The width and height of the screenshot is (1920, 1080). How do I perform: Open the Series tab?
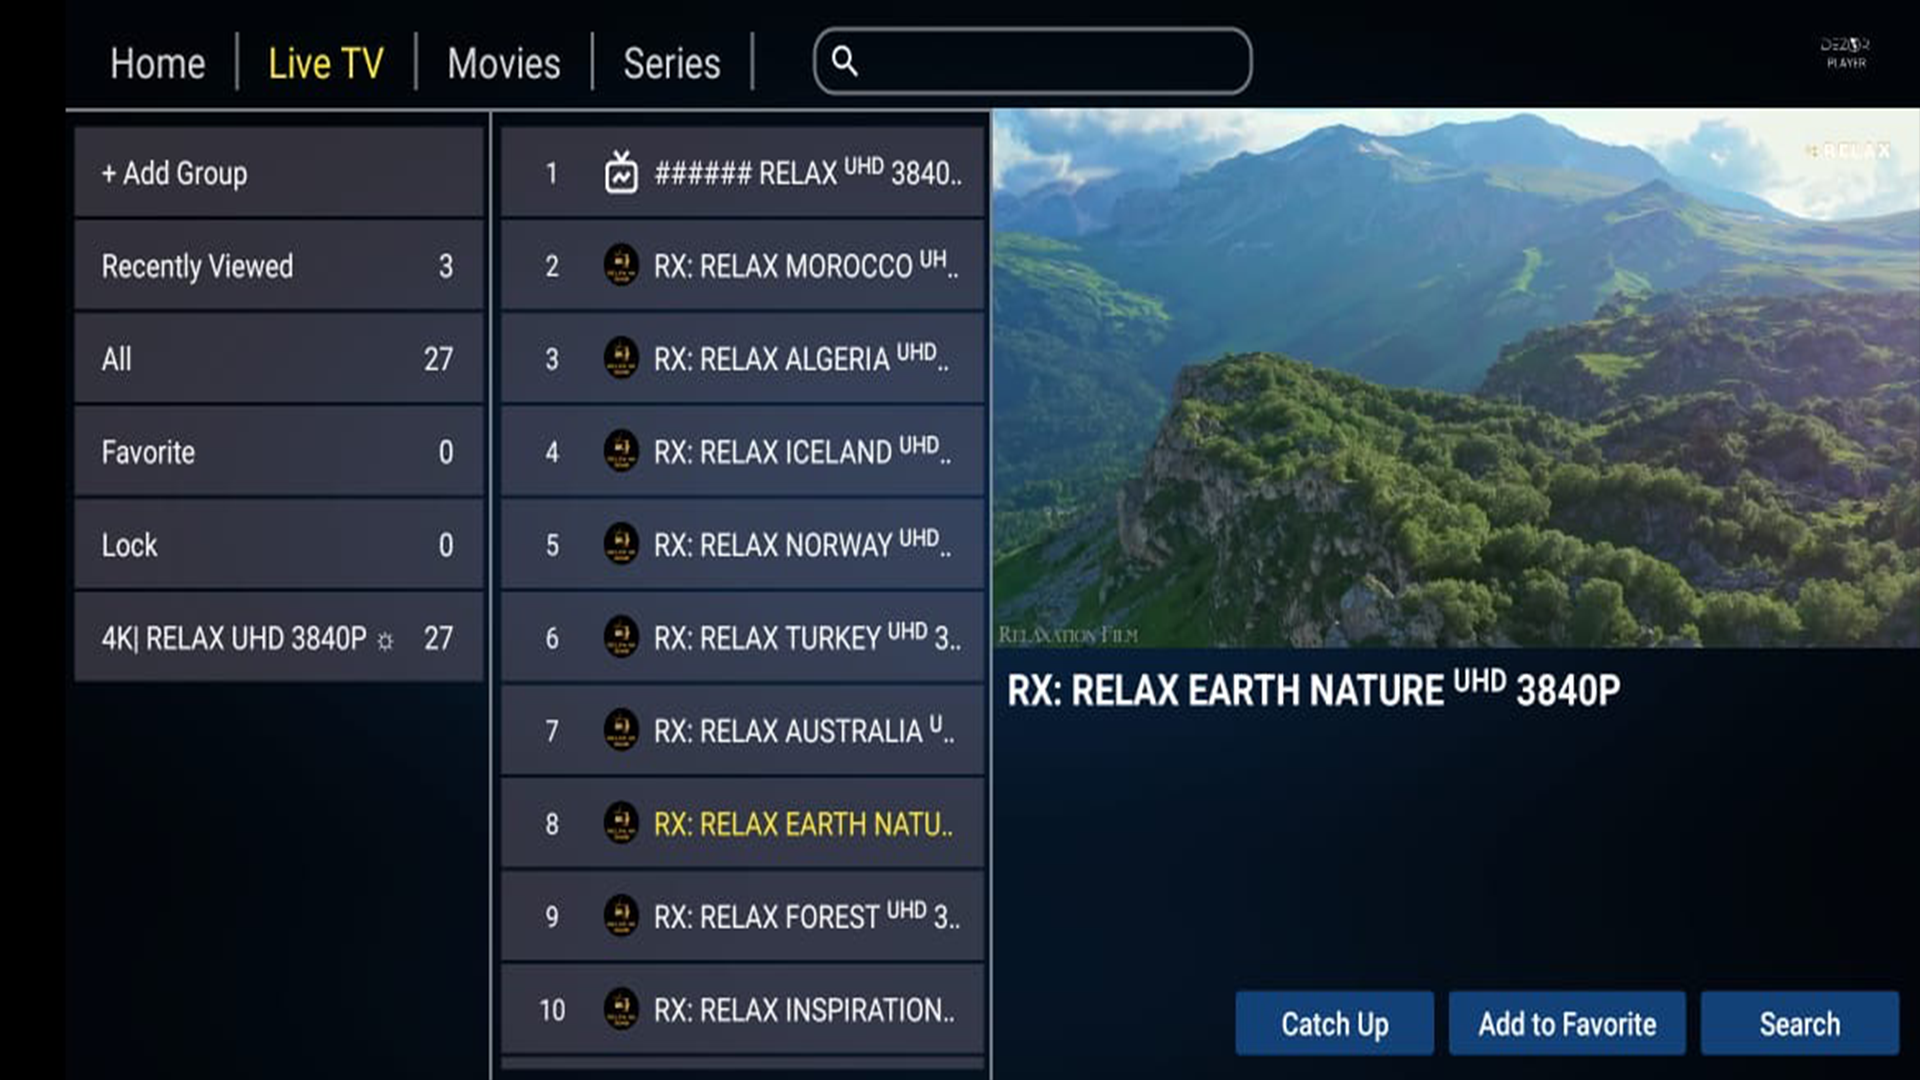click(671, 62)
